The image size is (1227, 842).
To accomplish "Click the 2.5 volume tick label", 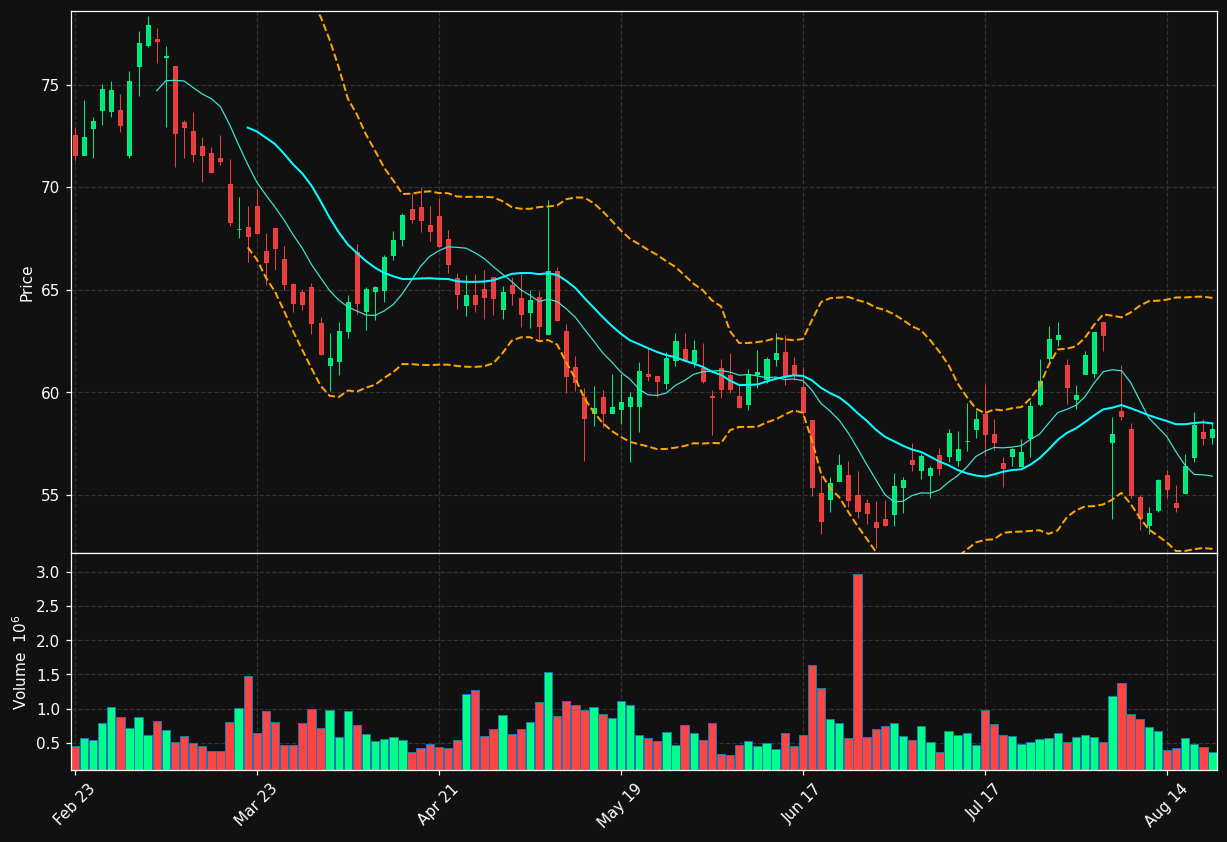I will click(48, 607).
